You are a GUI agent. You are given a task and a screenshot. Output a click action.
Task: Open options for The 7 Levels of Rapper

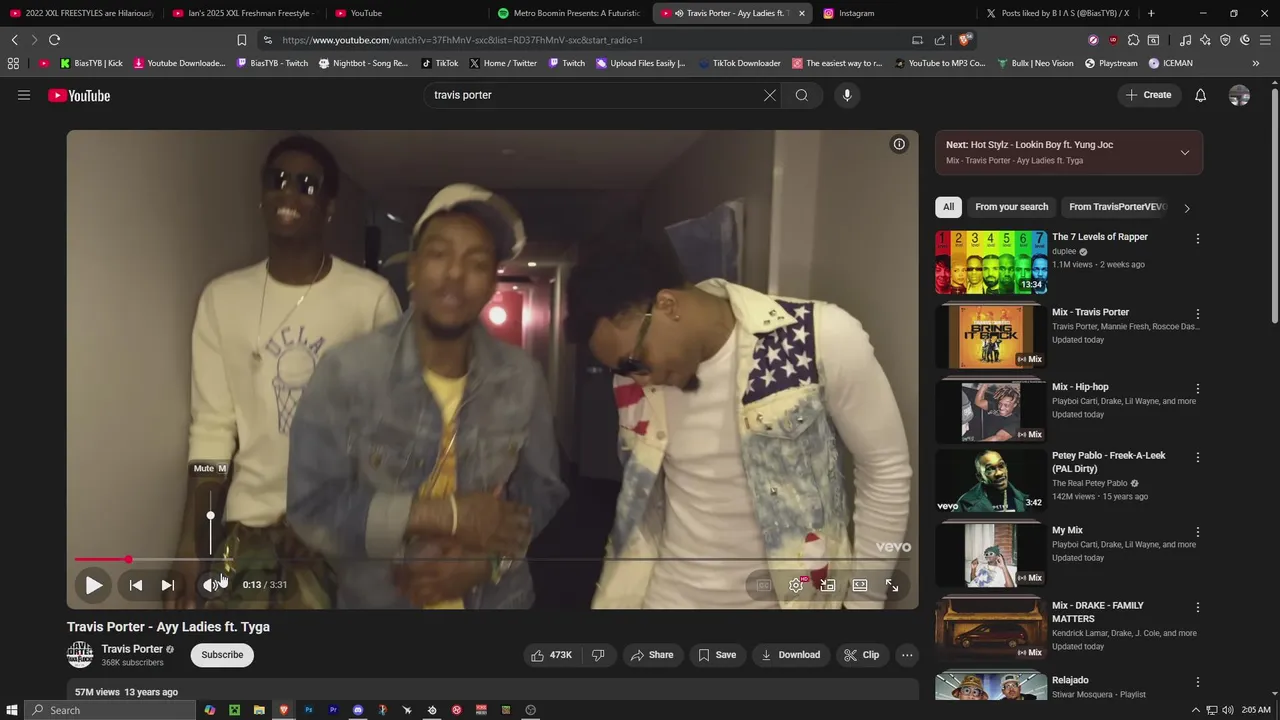(1197, 239)
